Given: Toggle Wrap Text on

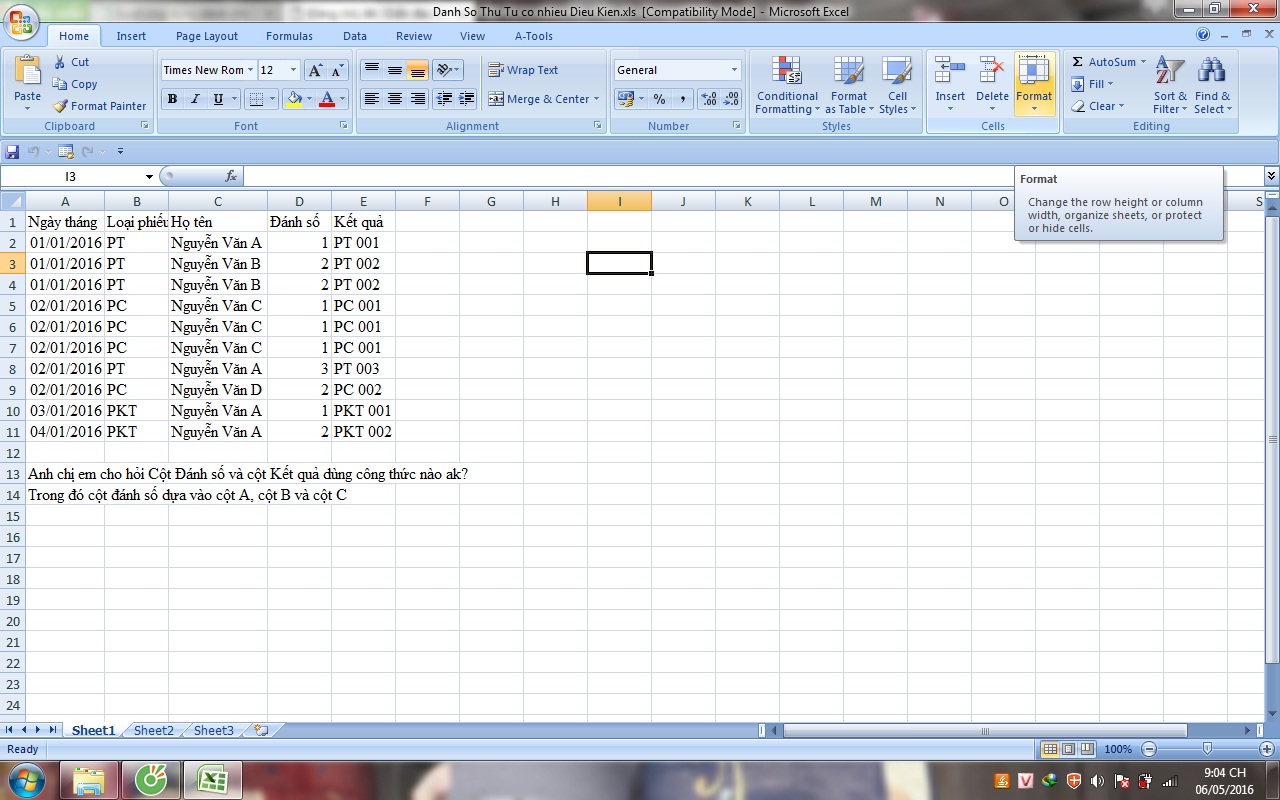Looking at the screenshot, I should coord(523,70).
